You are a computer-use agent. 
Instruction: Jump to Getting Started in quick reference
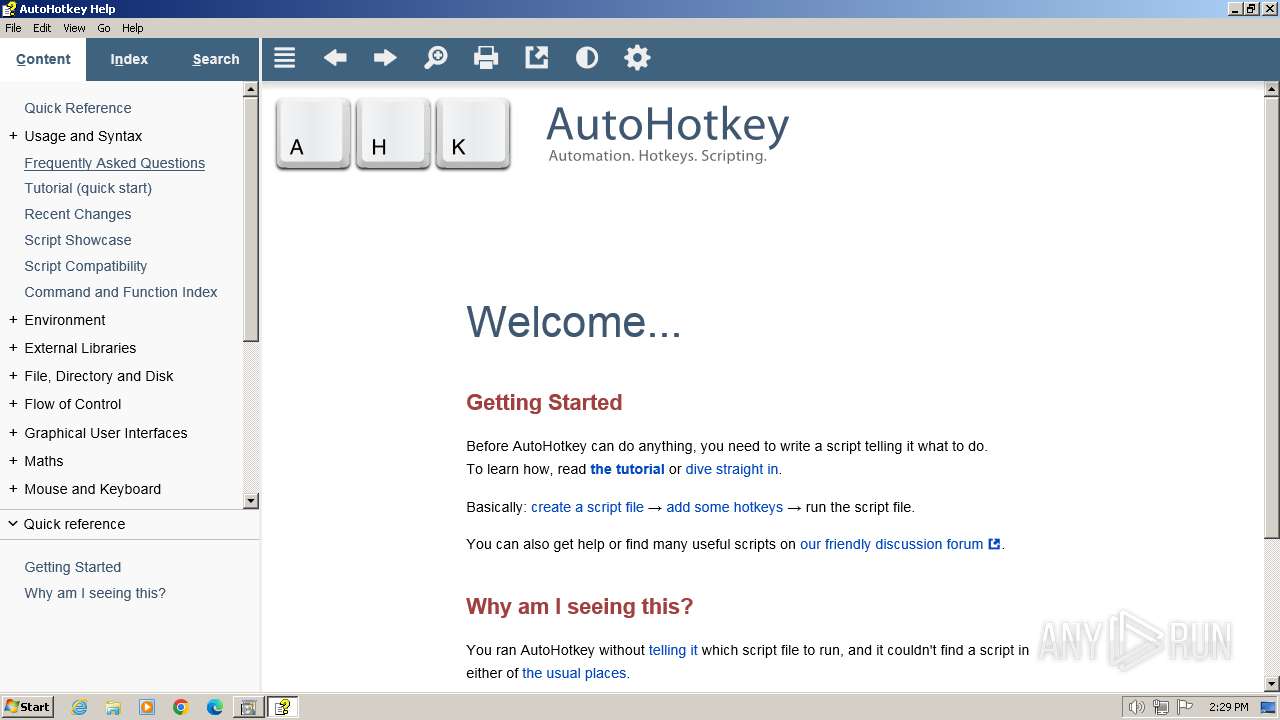(73, 567)
